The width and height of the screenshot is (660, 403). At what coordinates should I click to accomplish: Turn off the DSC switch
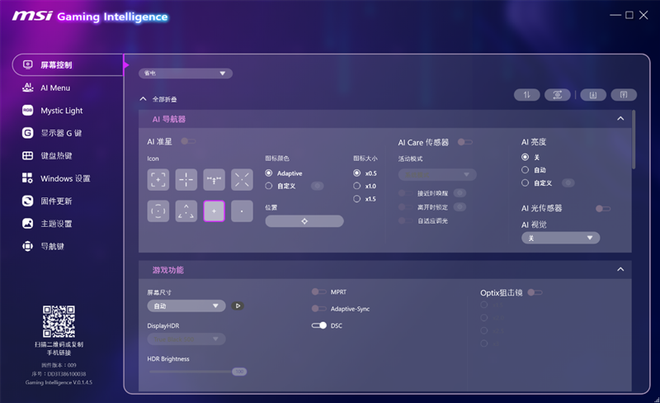[319, 326]
